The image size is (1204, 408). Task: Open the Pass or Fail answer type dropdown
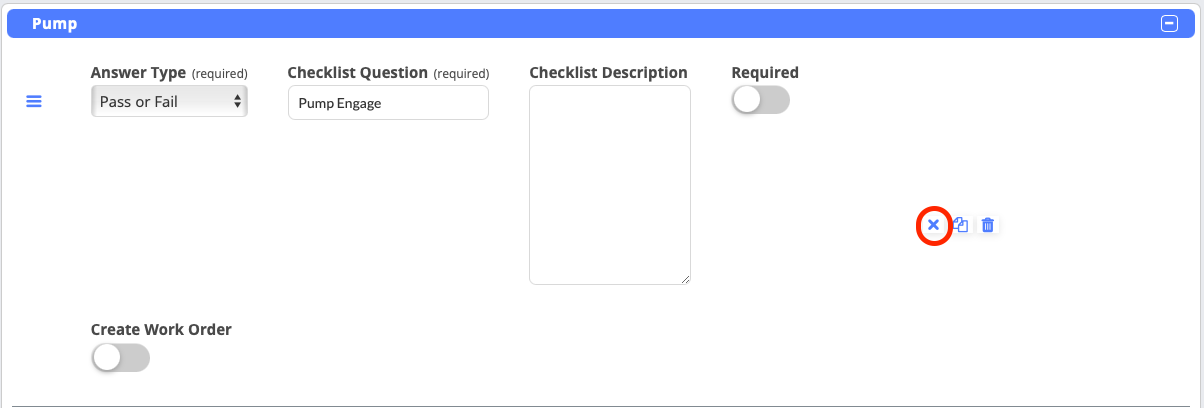[169, 102]
